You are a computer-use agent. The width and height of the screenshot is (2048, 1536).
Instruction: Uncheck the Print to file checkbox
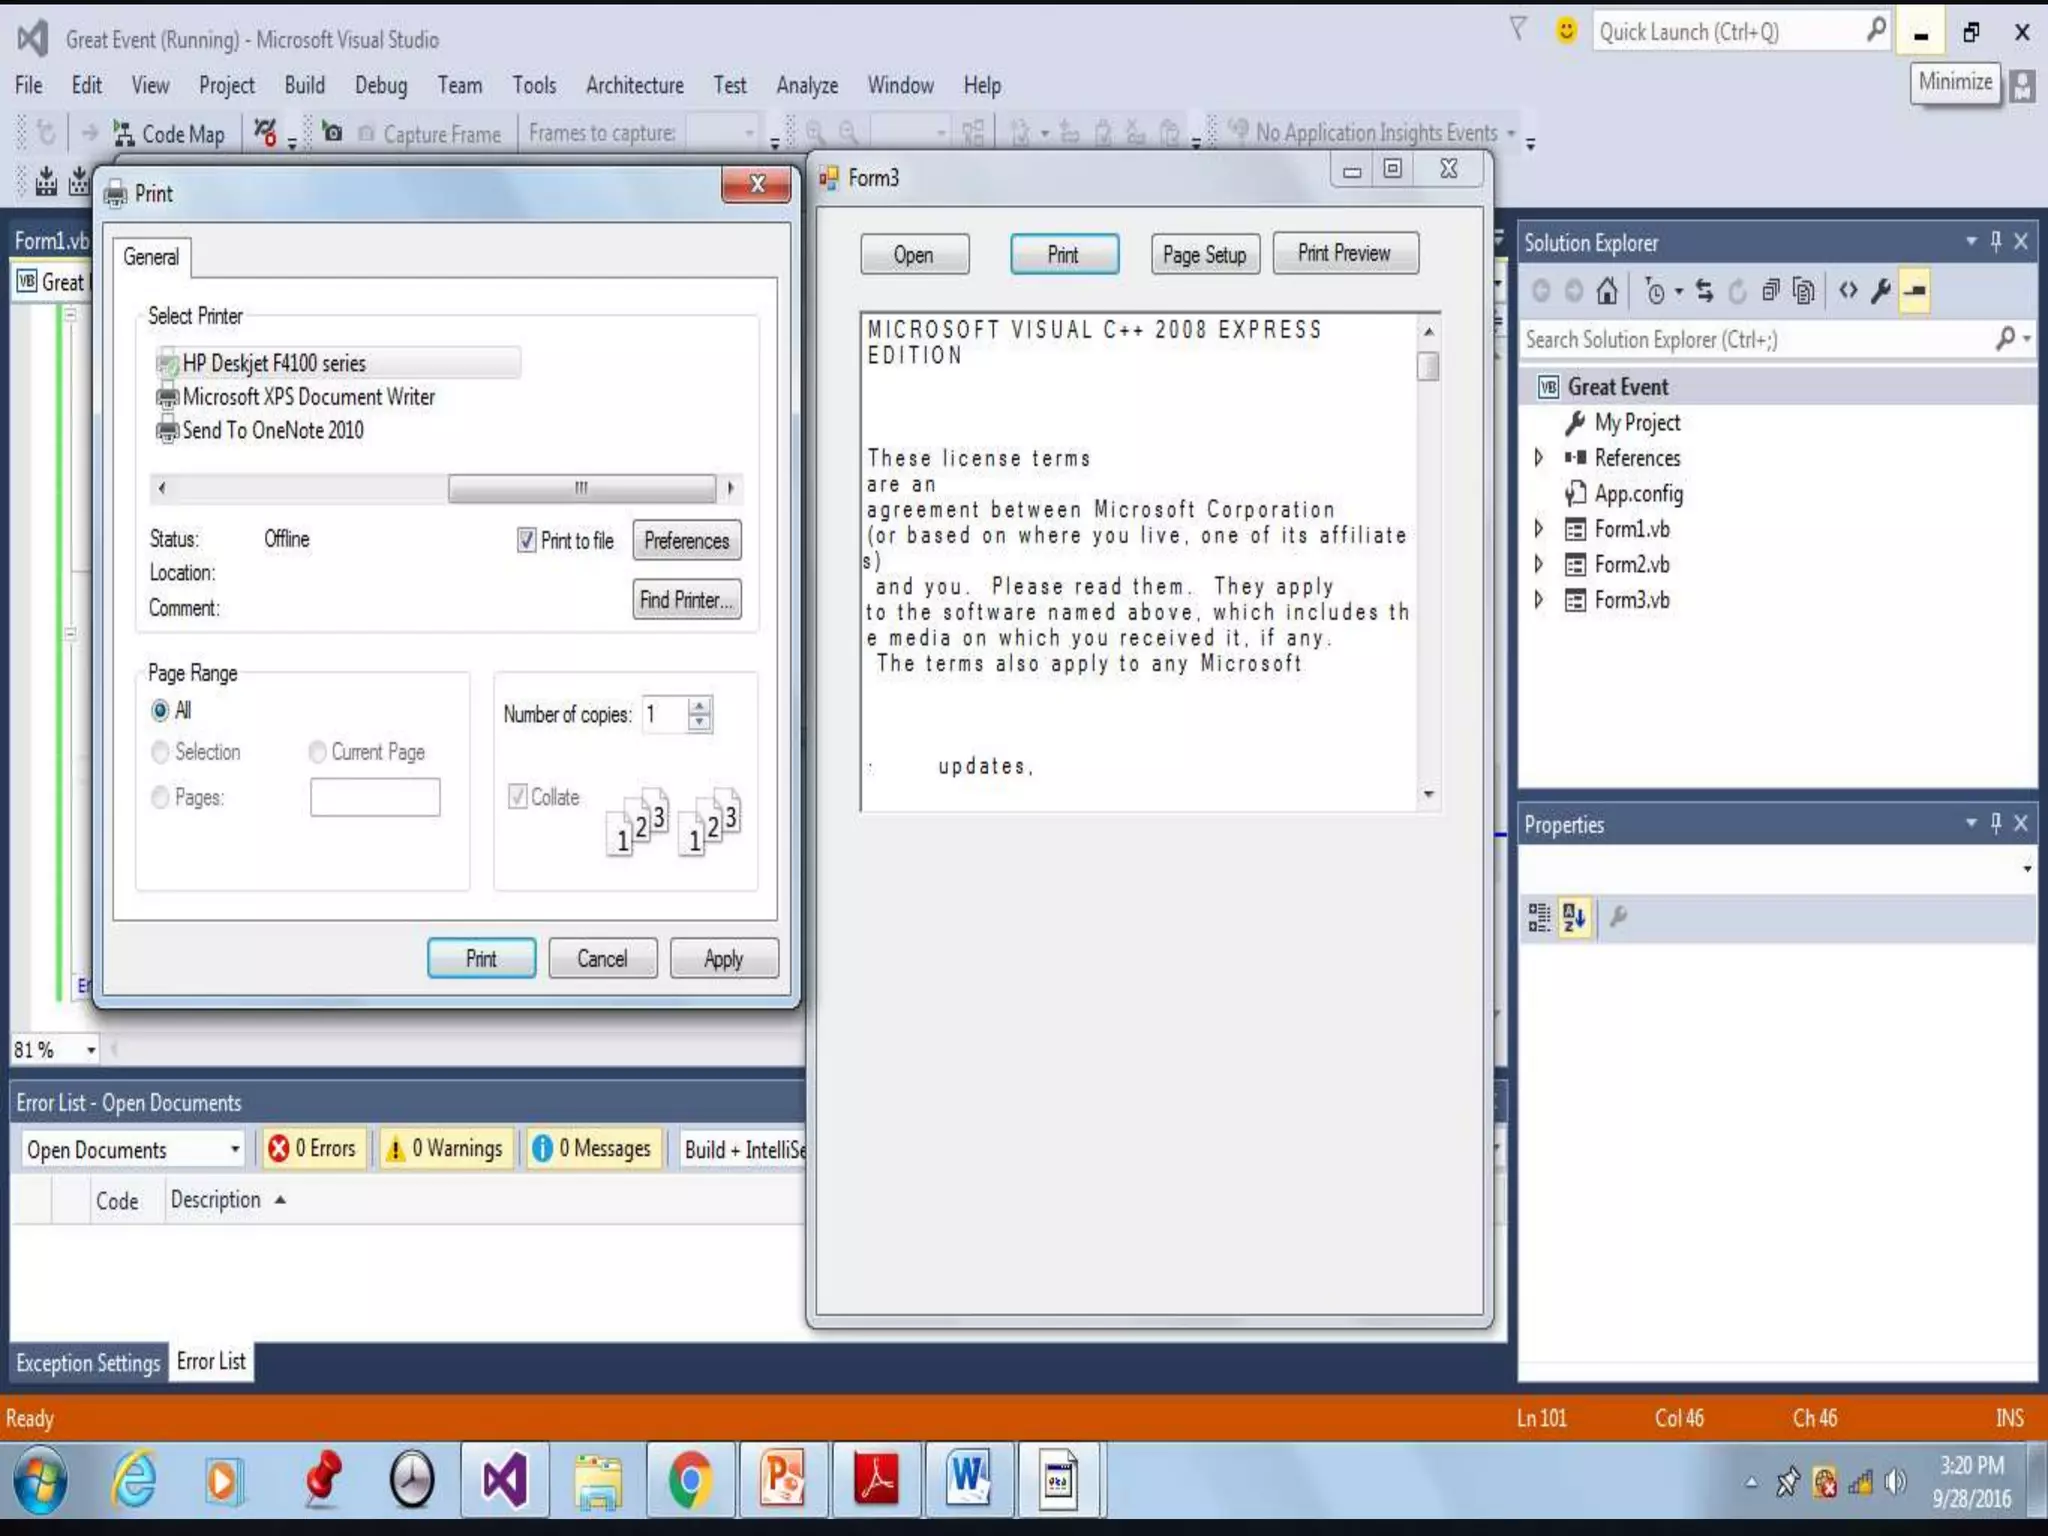526,541
